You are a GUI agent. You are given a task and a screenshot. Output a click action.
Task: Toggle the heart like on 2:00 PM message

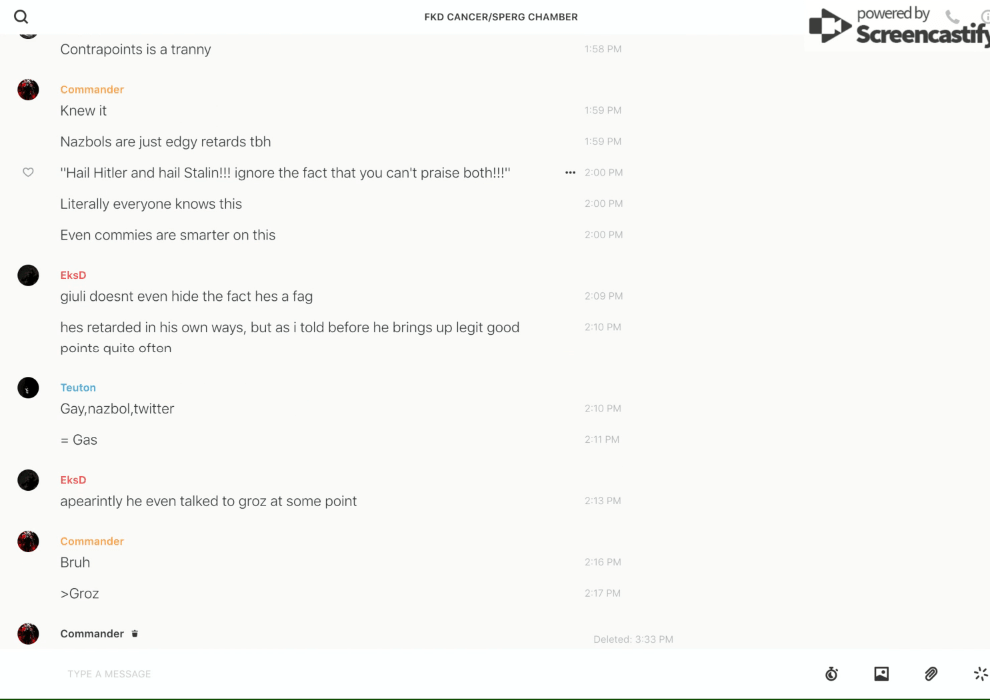pyautogui.click(x=28, y=173)
